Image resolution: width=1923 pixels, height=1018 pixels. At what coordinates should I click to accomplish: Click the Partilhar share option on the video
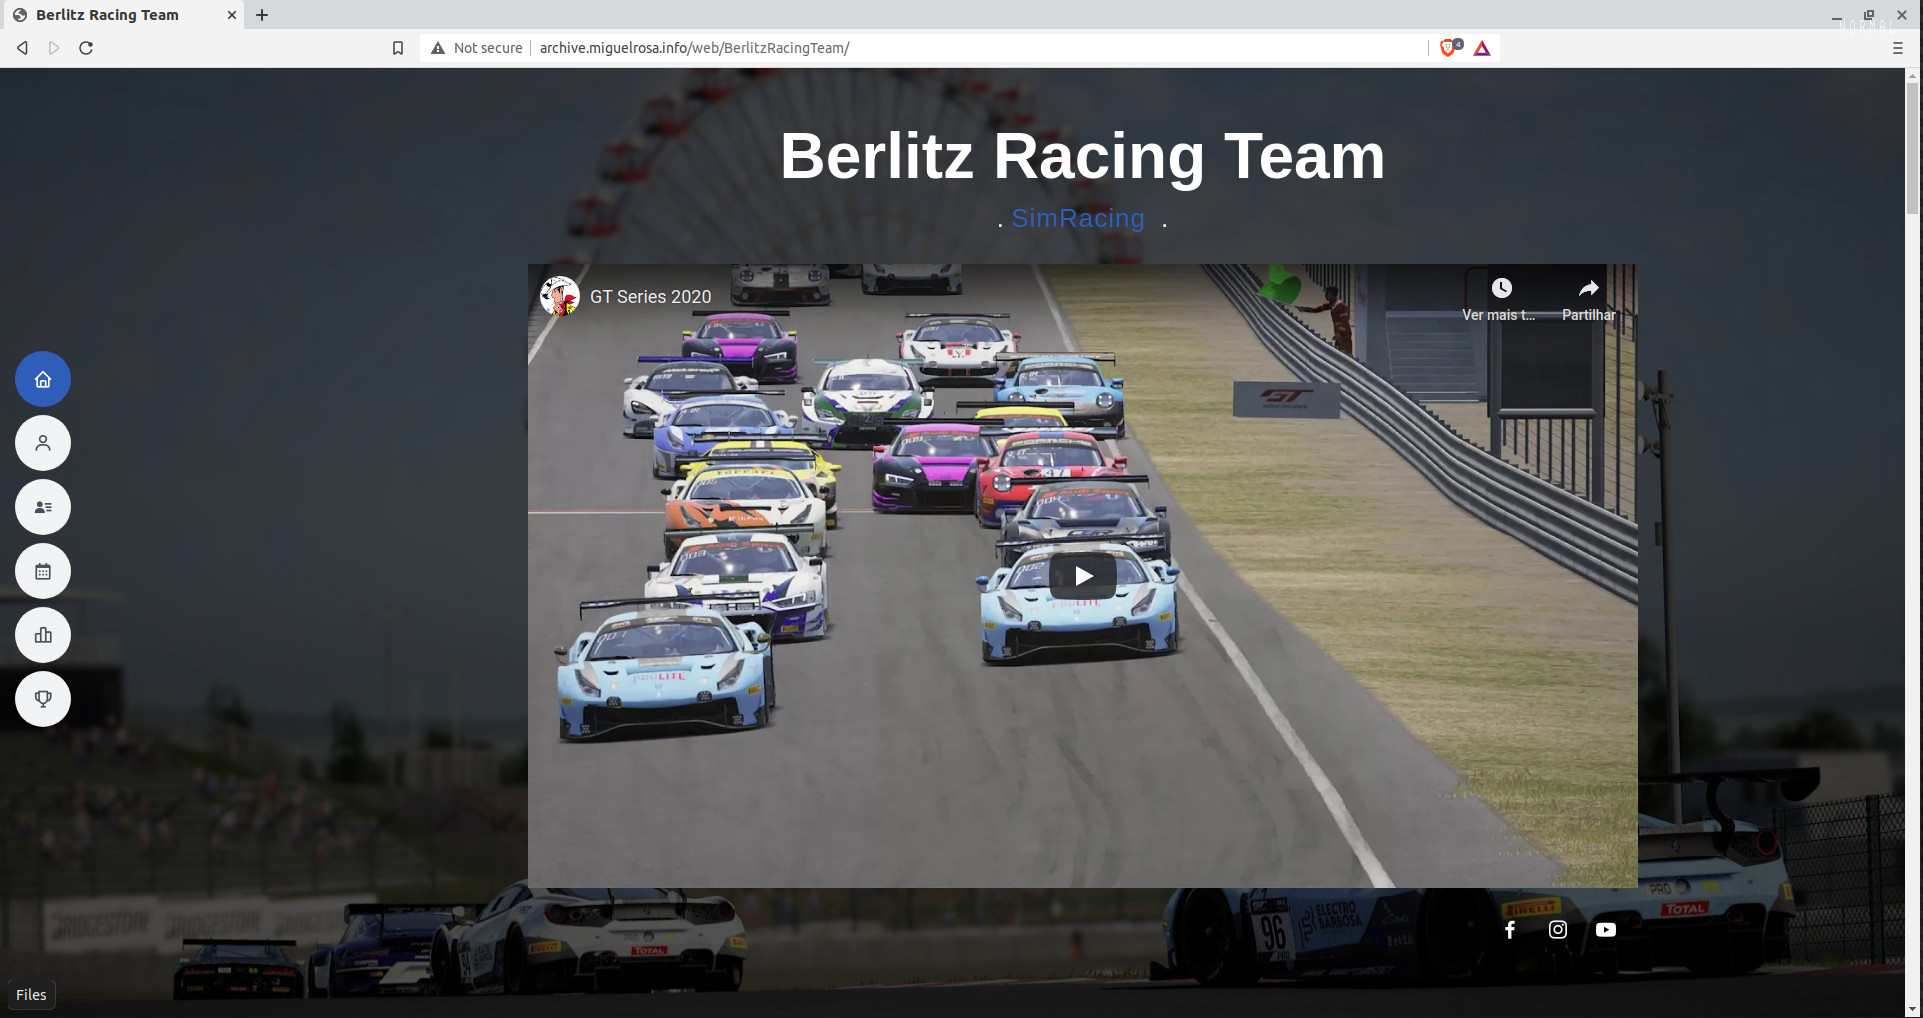click(x=1588, y=297)
